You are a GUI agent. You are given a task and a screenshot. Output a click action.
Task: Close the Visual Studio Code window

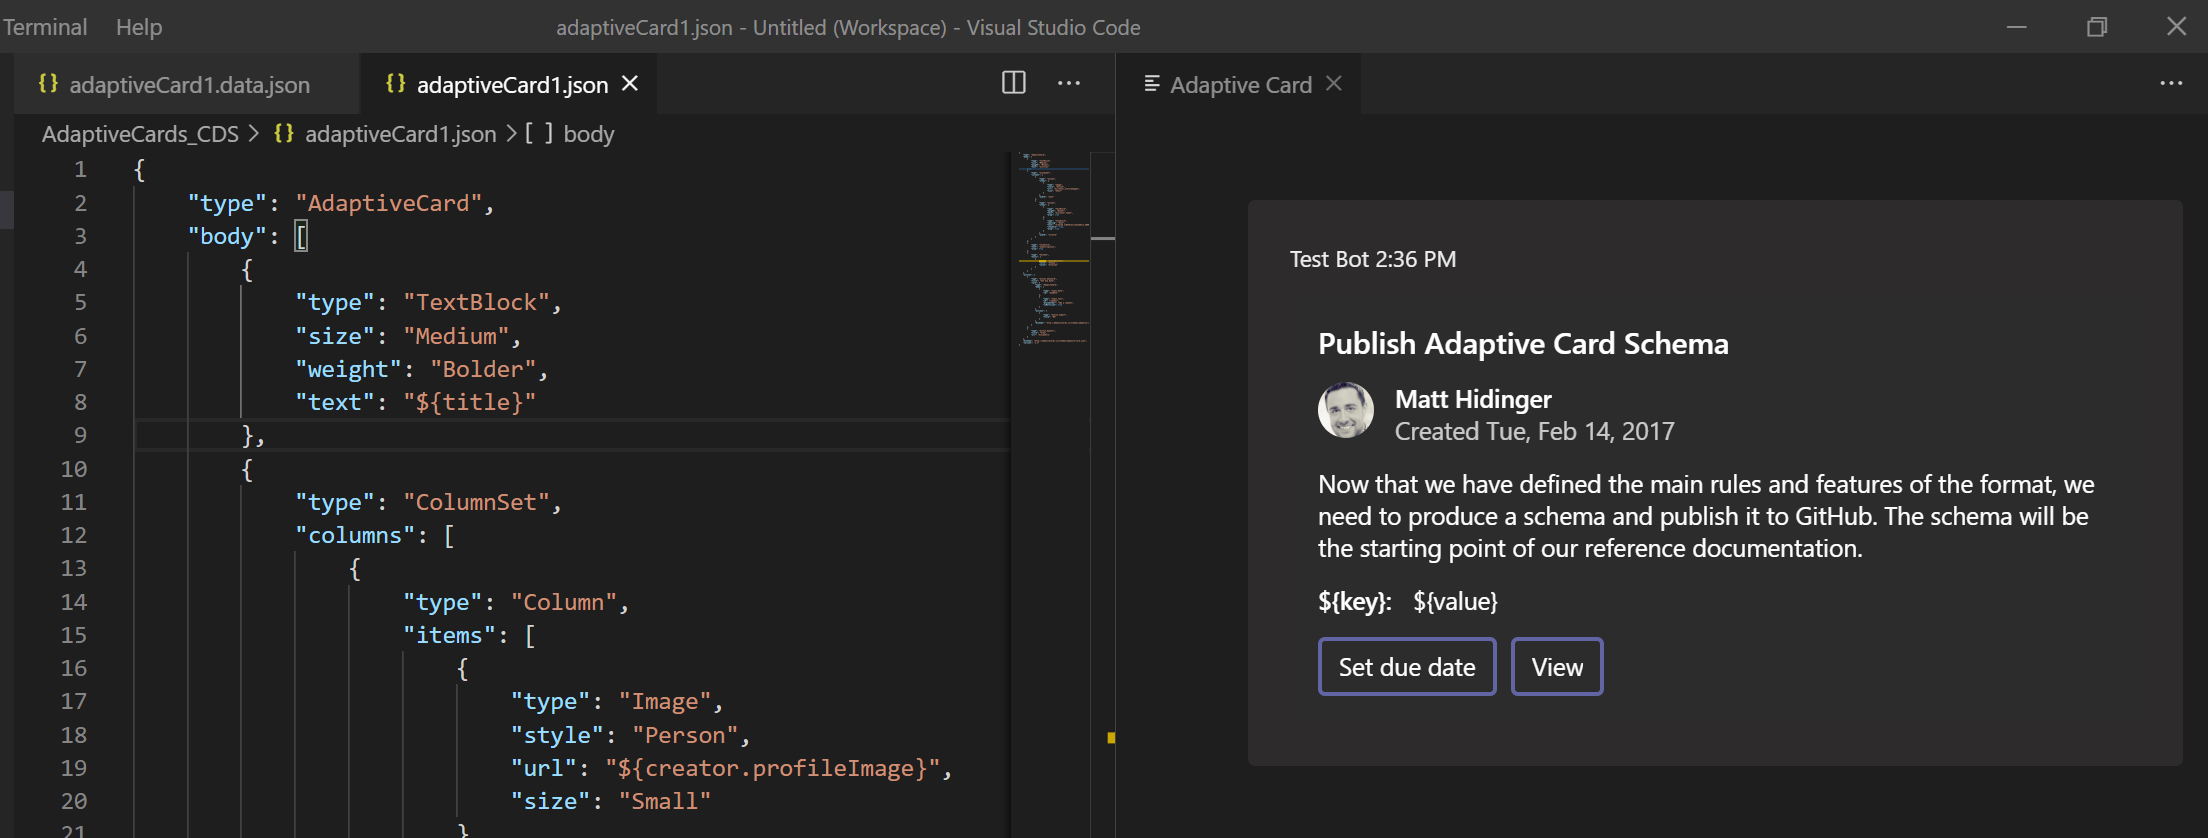(2176, 27)
